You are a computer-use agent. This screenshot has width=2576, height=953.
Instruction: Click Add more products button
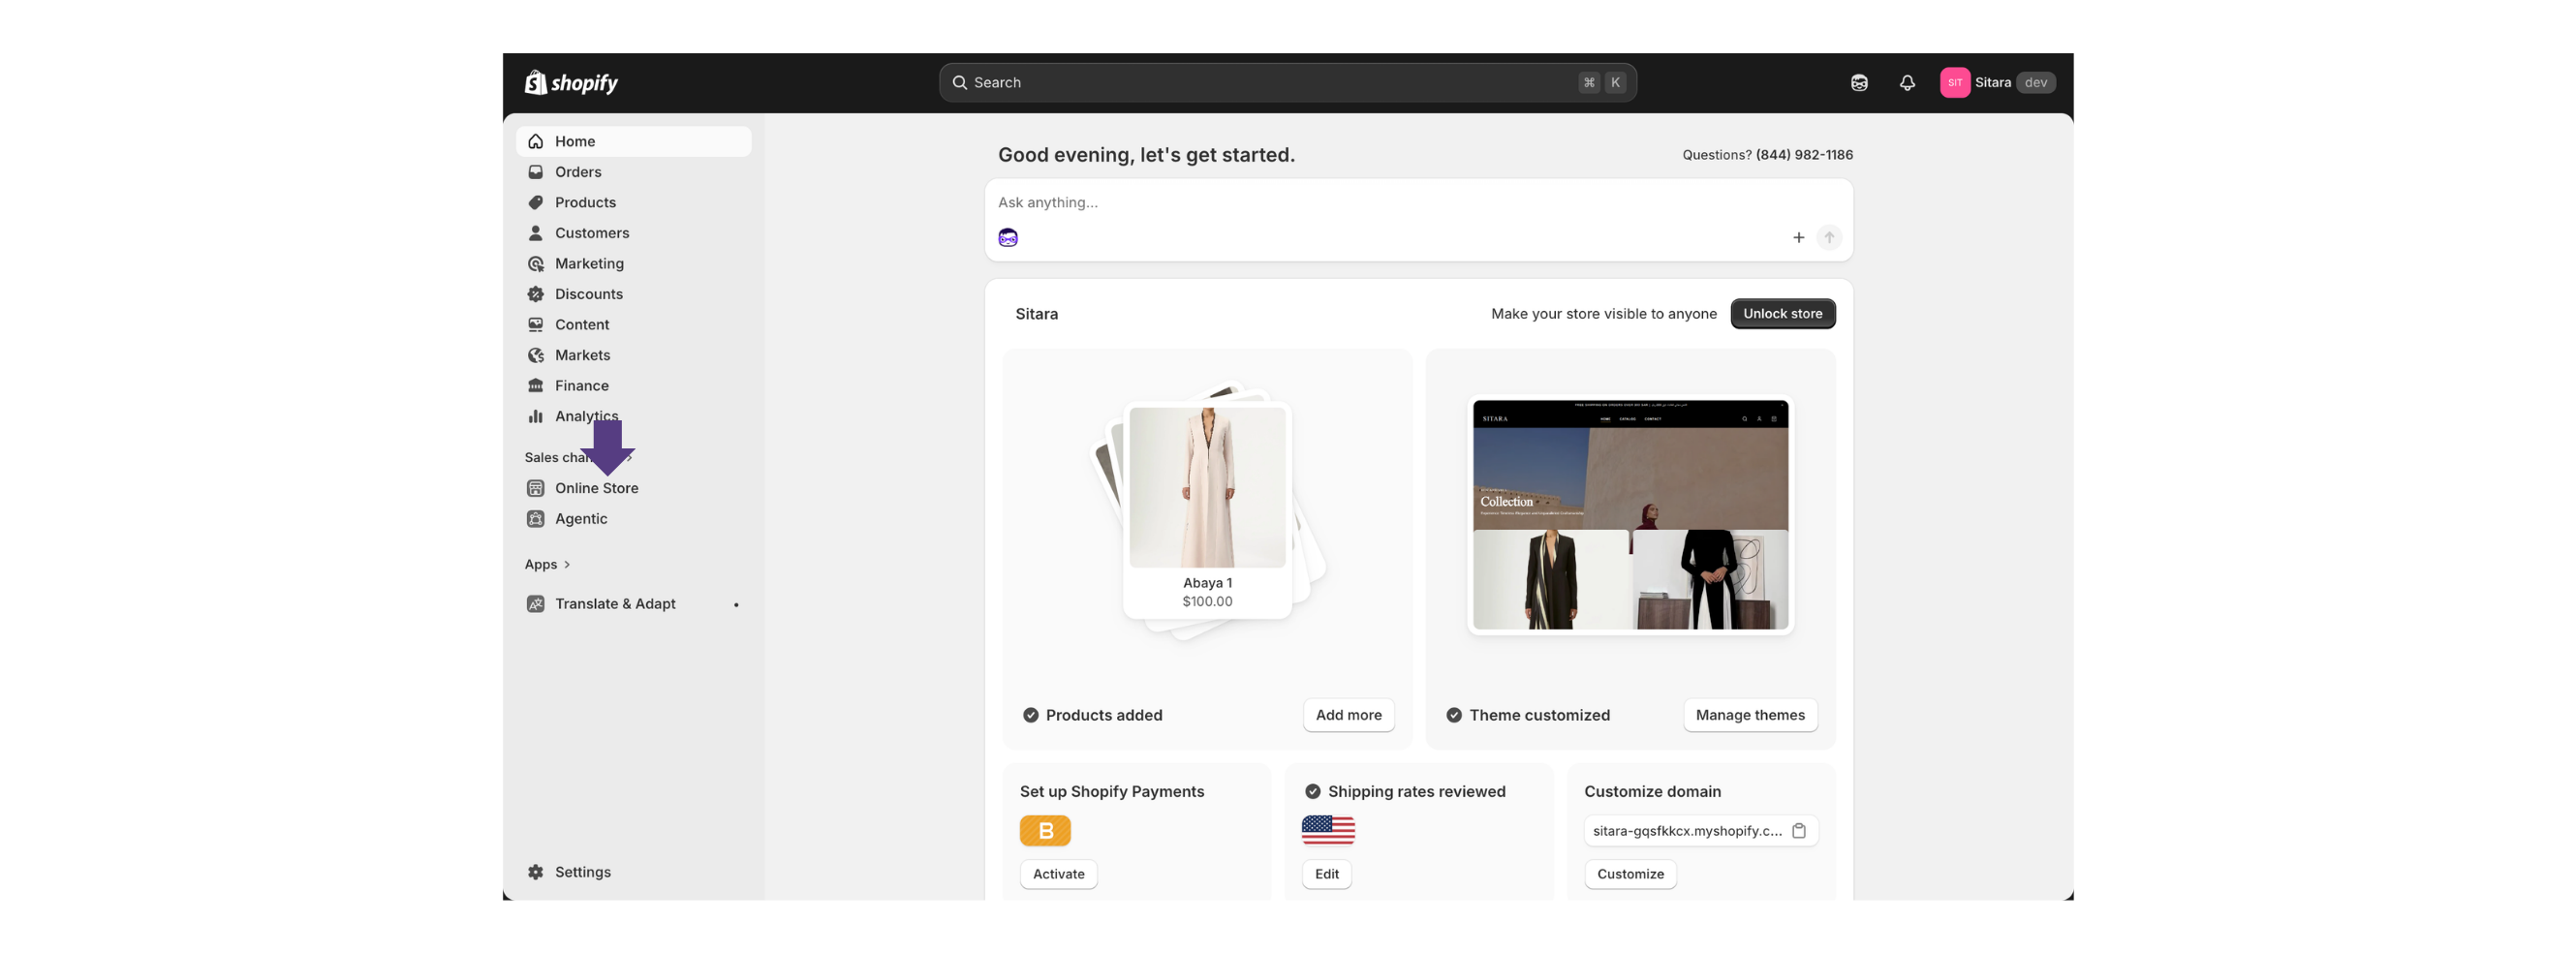click(1348, 715)
